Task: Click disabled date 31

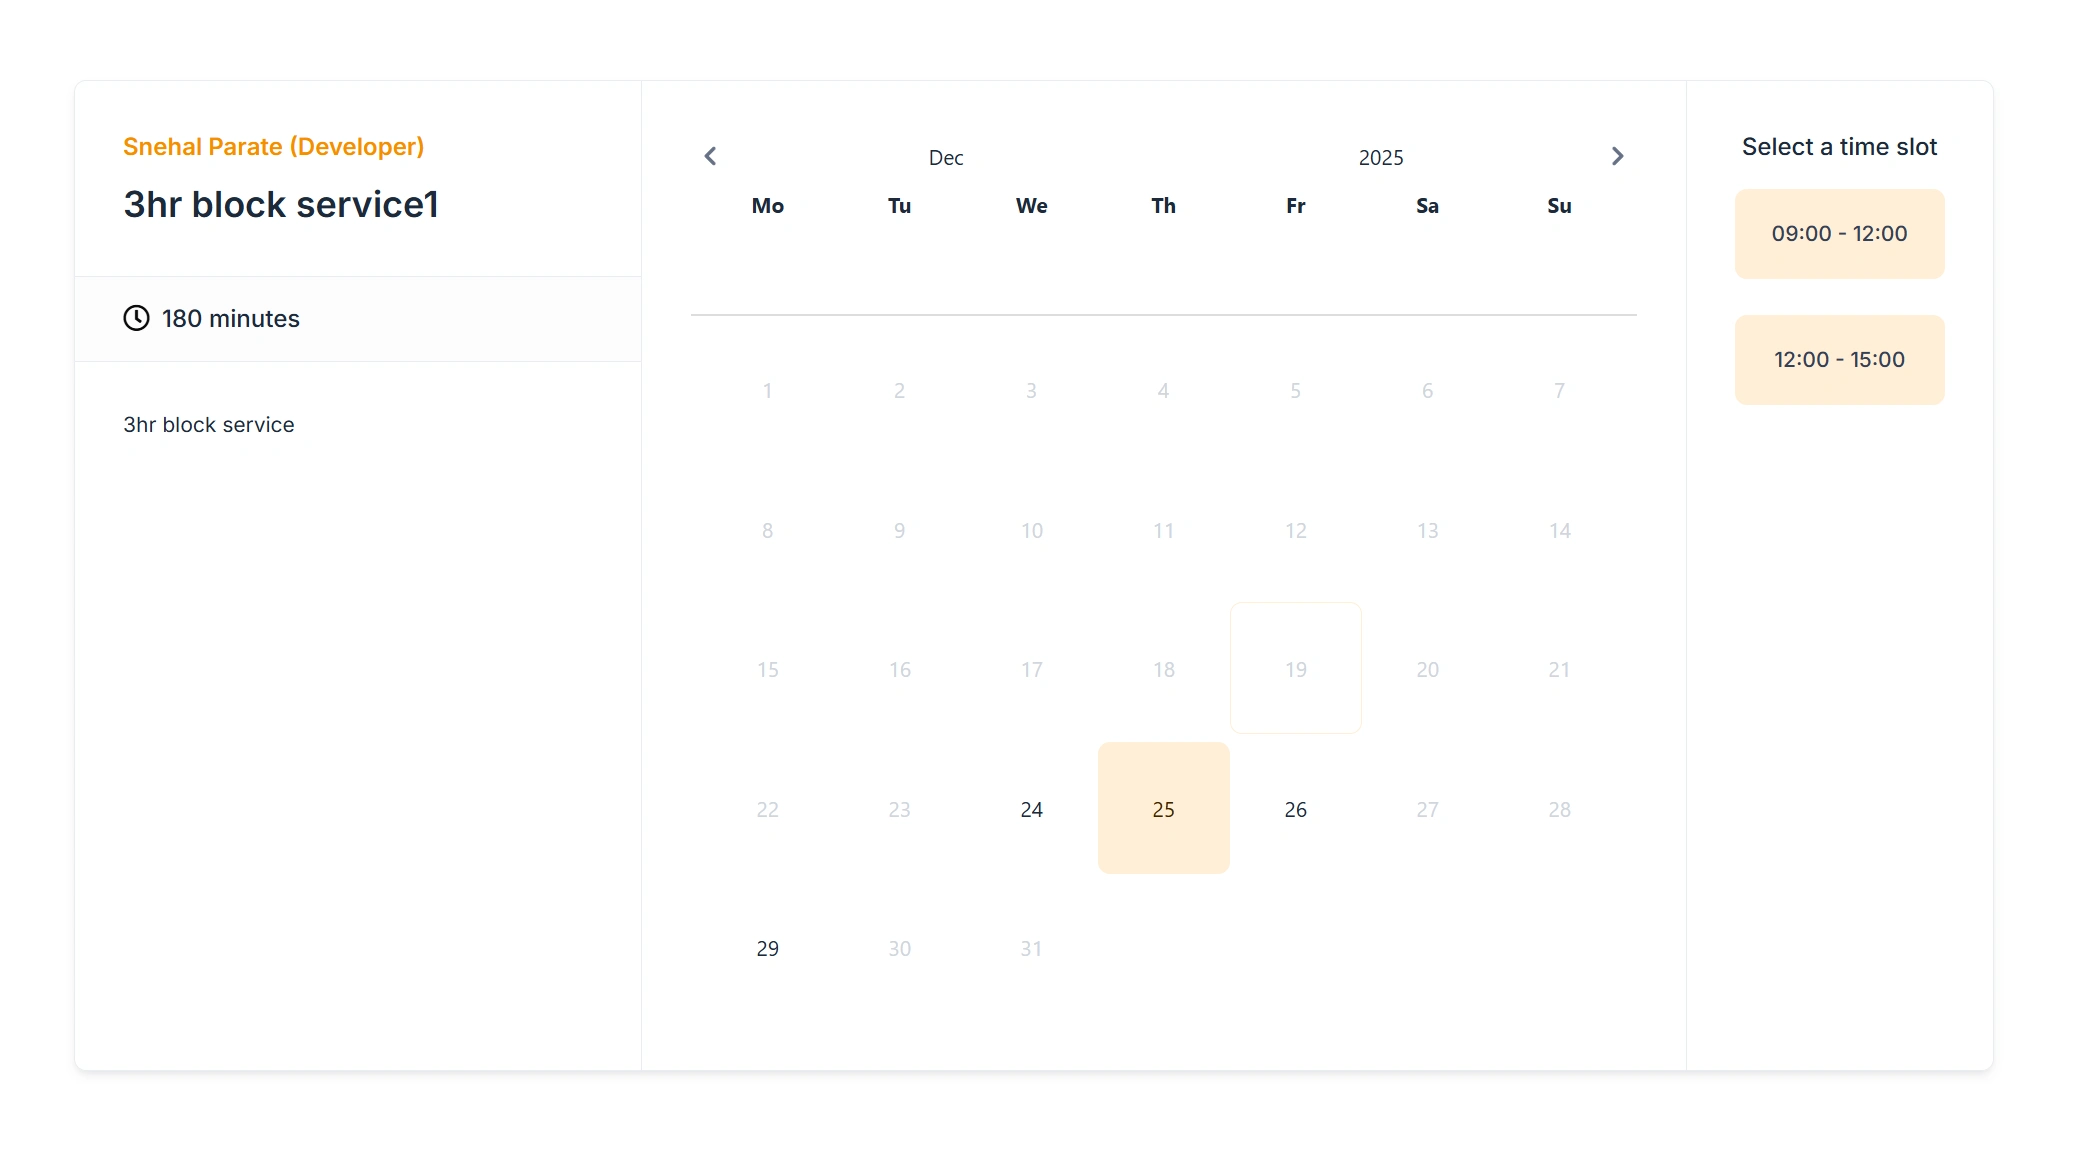Action: (x=1031, y=948)
